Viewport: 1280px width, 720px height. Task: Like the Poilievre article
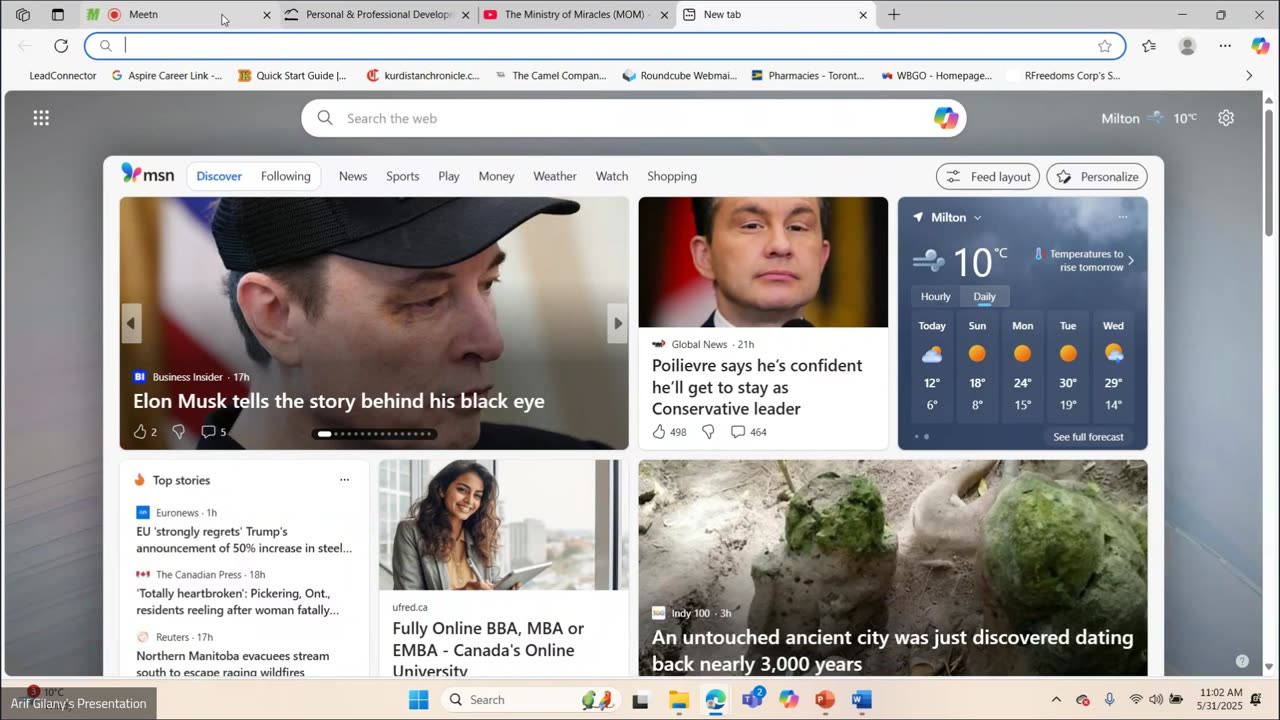pos(659,432)
